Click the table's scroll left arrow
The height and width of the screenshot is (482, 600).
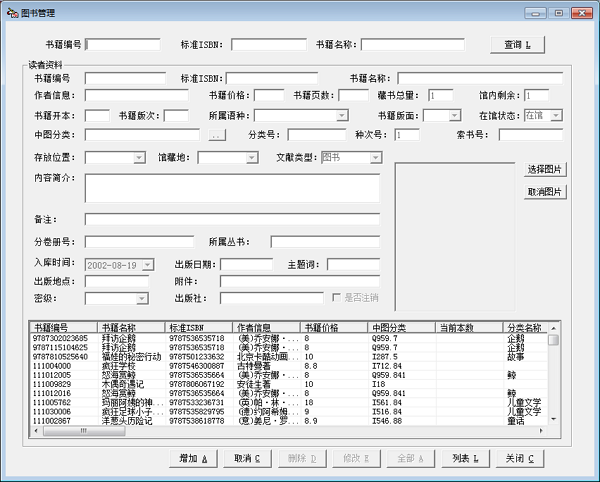pyautogui.click(x=36, y=431)
